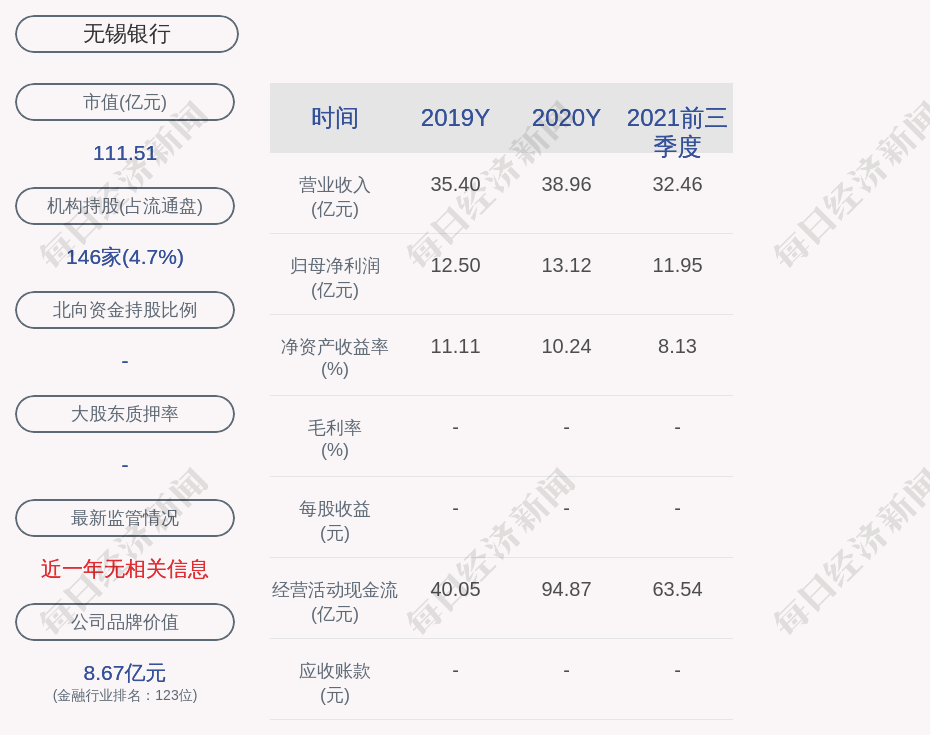
Task: Select net profit value 11.95
Action: pos(677,265)
